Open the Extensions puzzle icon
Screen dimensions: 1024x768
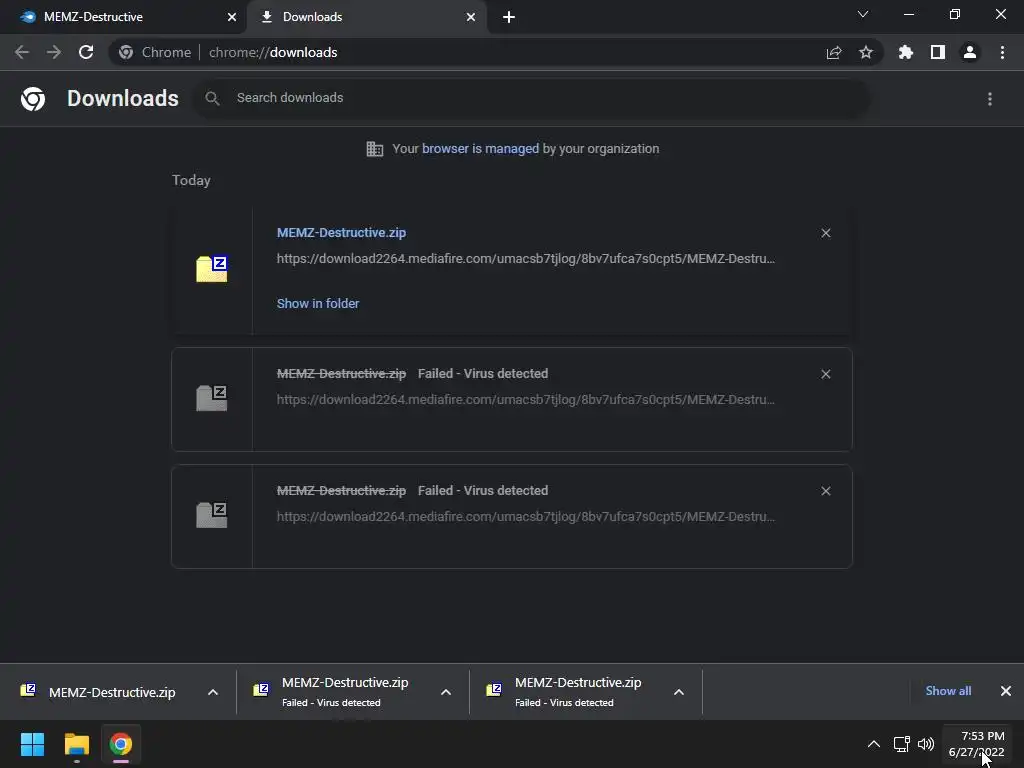click(906, 52)
